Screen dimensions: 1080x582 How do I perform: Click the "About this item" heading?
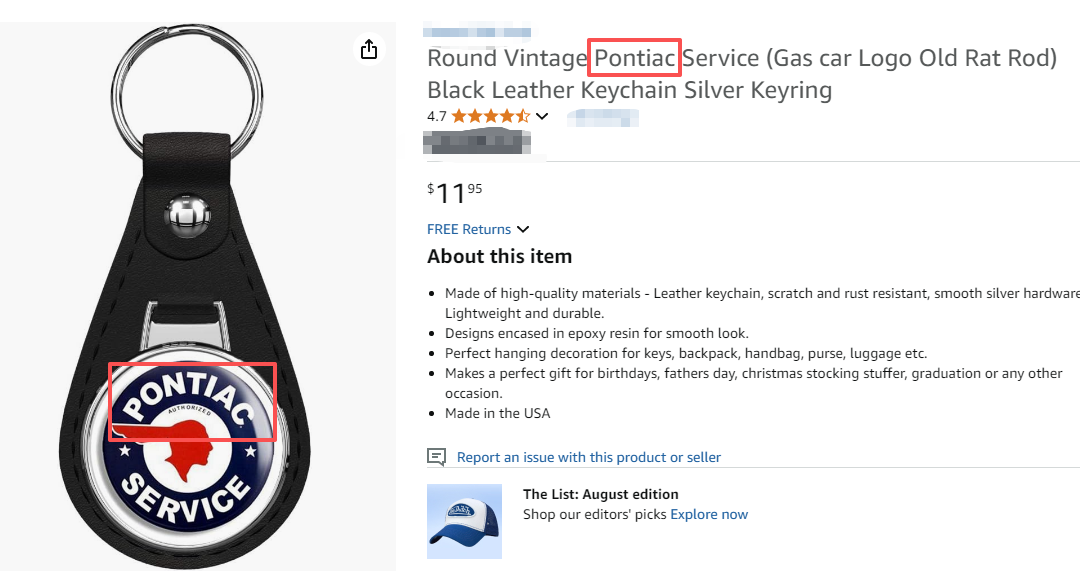[499, 256]
